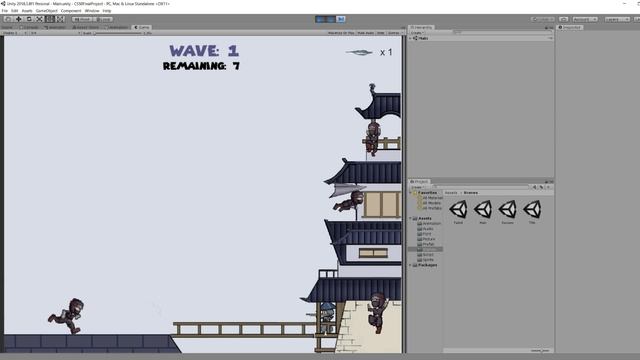Image resolution: width=640 pixels, height=360 pixels.
Task: Select the Rect transform tool
Action: tap(50, 19)
